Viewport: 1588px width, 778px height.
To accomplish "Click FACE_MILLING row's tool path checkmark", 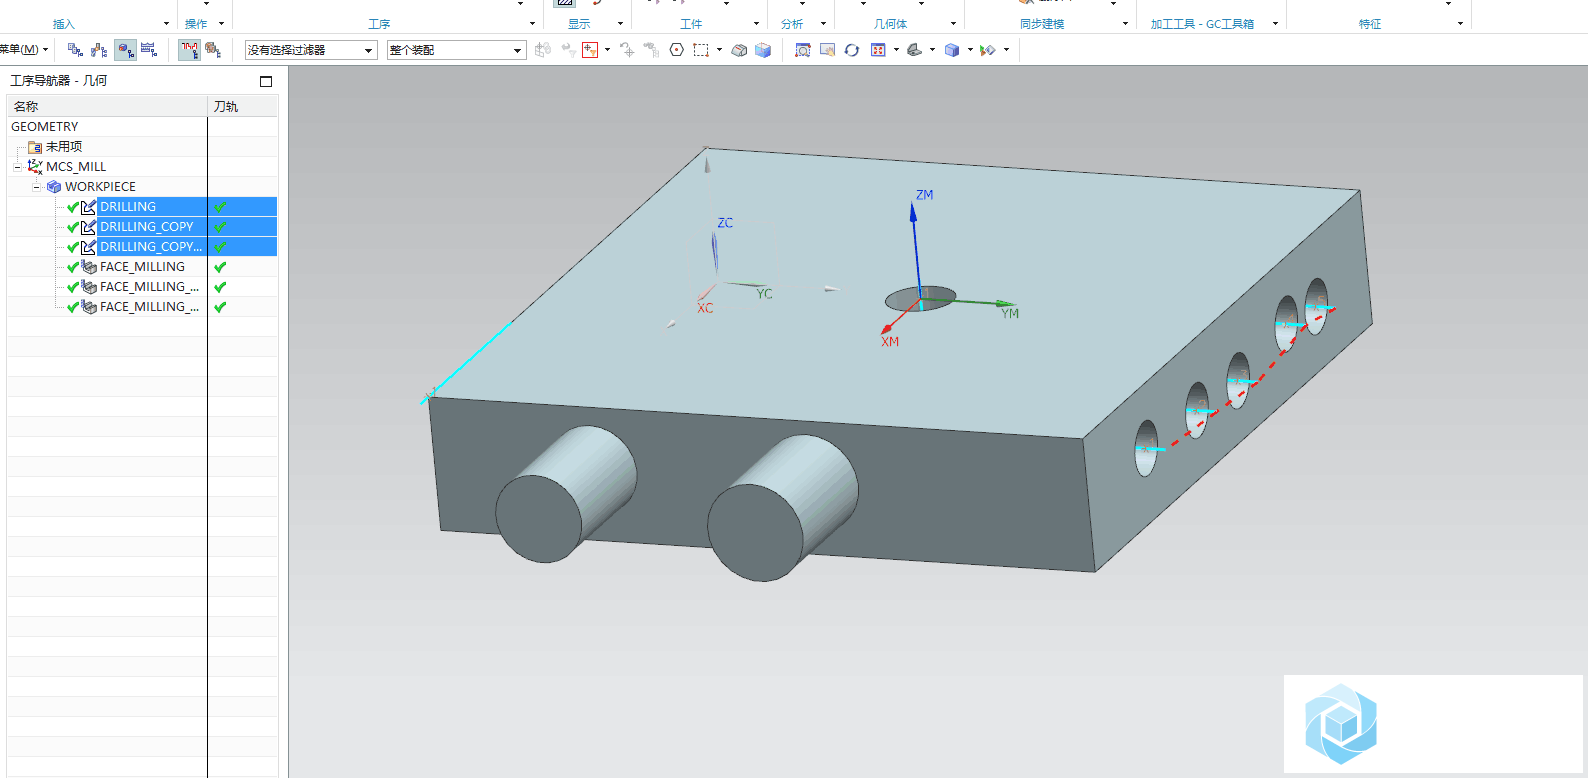I will coord(220,267).
